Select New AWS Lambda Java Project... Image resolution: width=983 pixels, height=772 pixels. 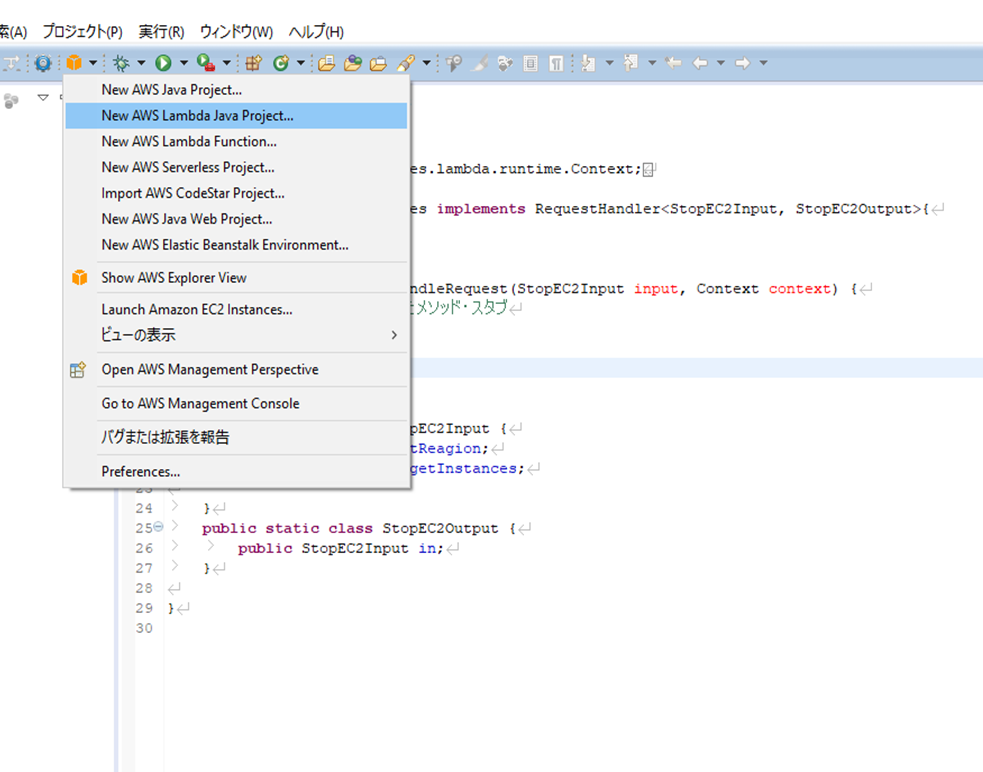pyautogui.click(x=236, y=115)
